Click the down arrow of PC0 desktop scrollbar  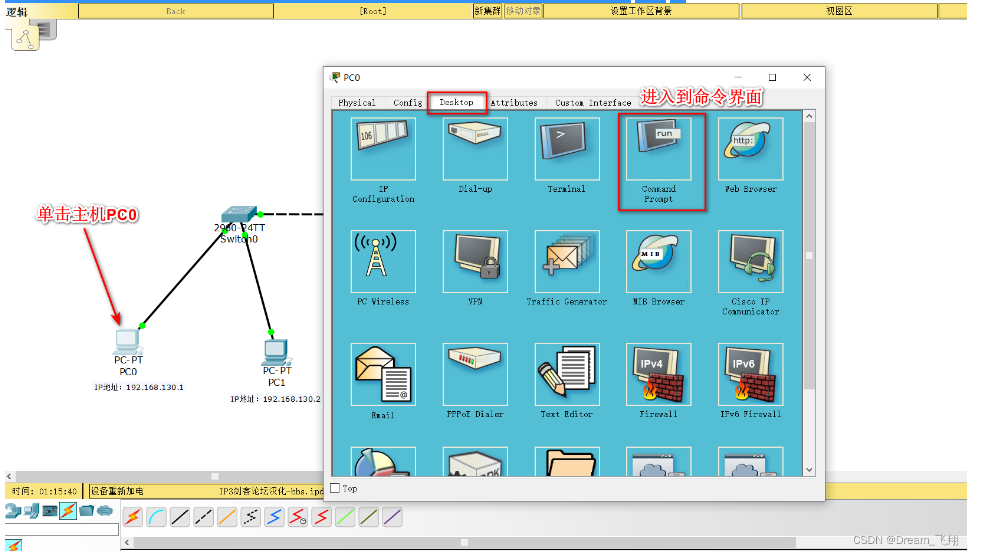[x=809, y=469]
